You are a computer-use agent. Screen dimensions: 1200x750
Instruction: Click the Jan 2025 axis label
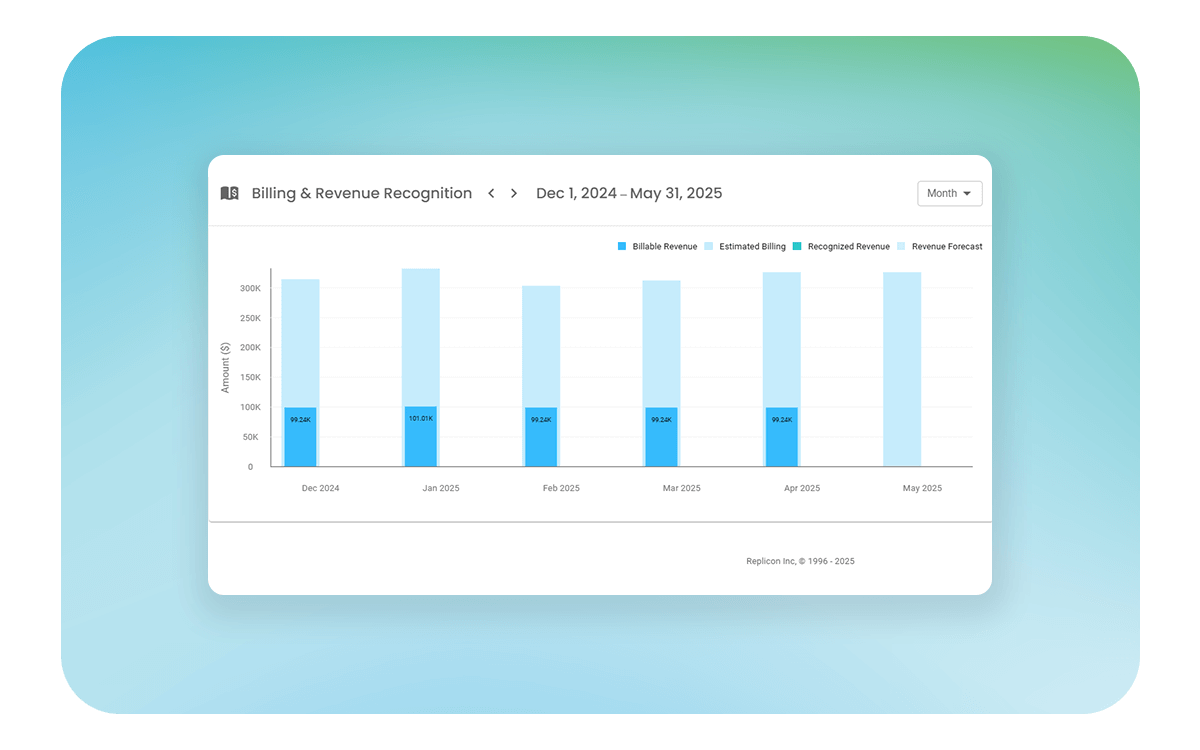[x=441, y=488]
